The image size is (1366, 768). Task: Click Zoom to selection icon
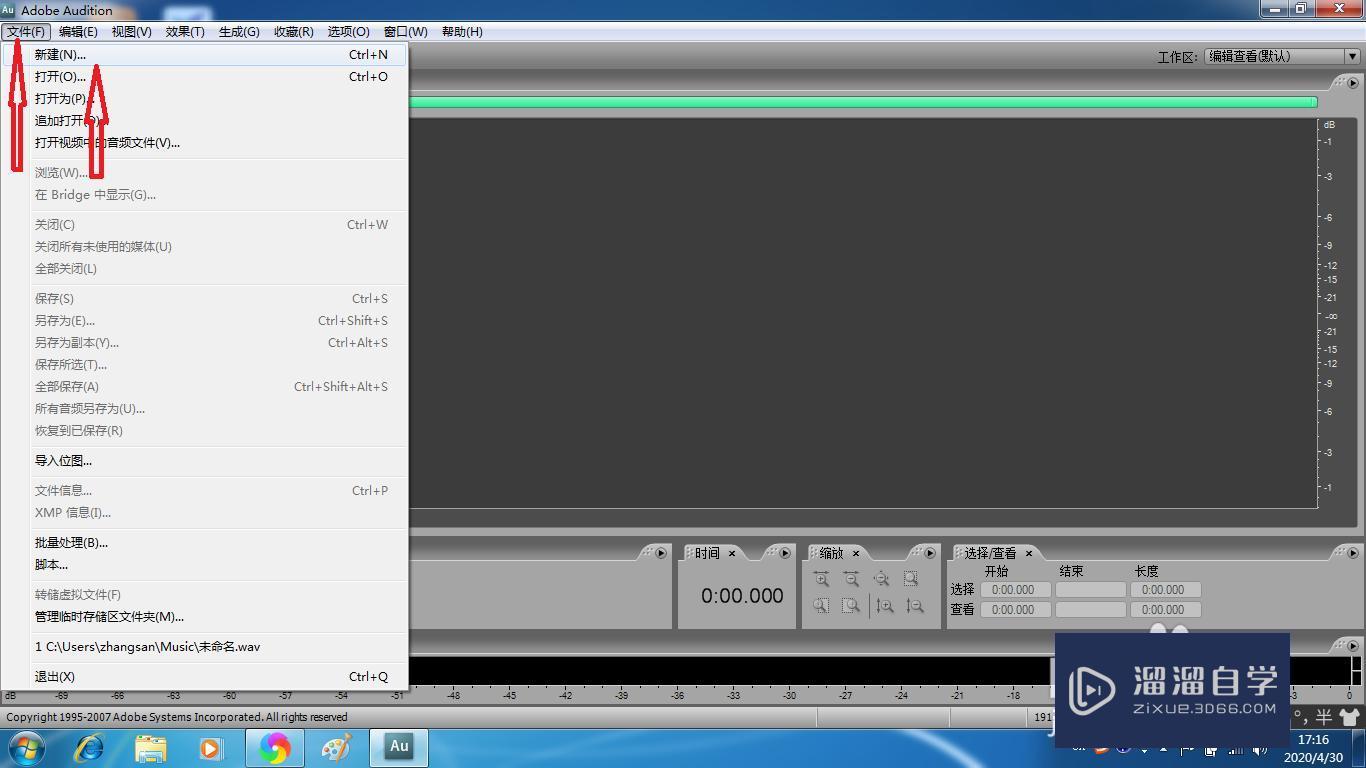point(911,579)
